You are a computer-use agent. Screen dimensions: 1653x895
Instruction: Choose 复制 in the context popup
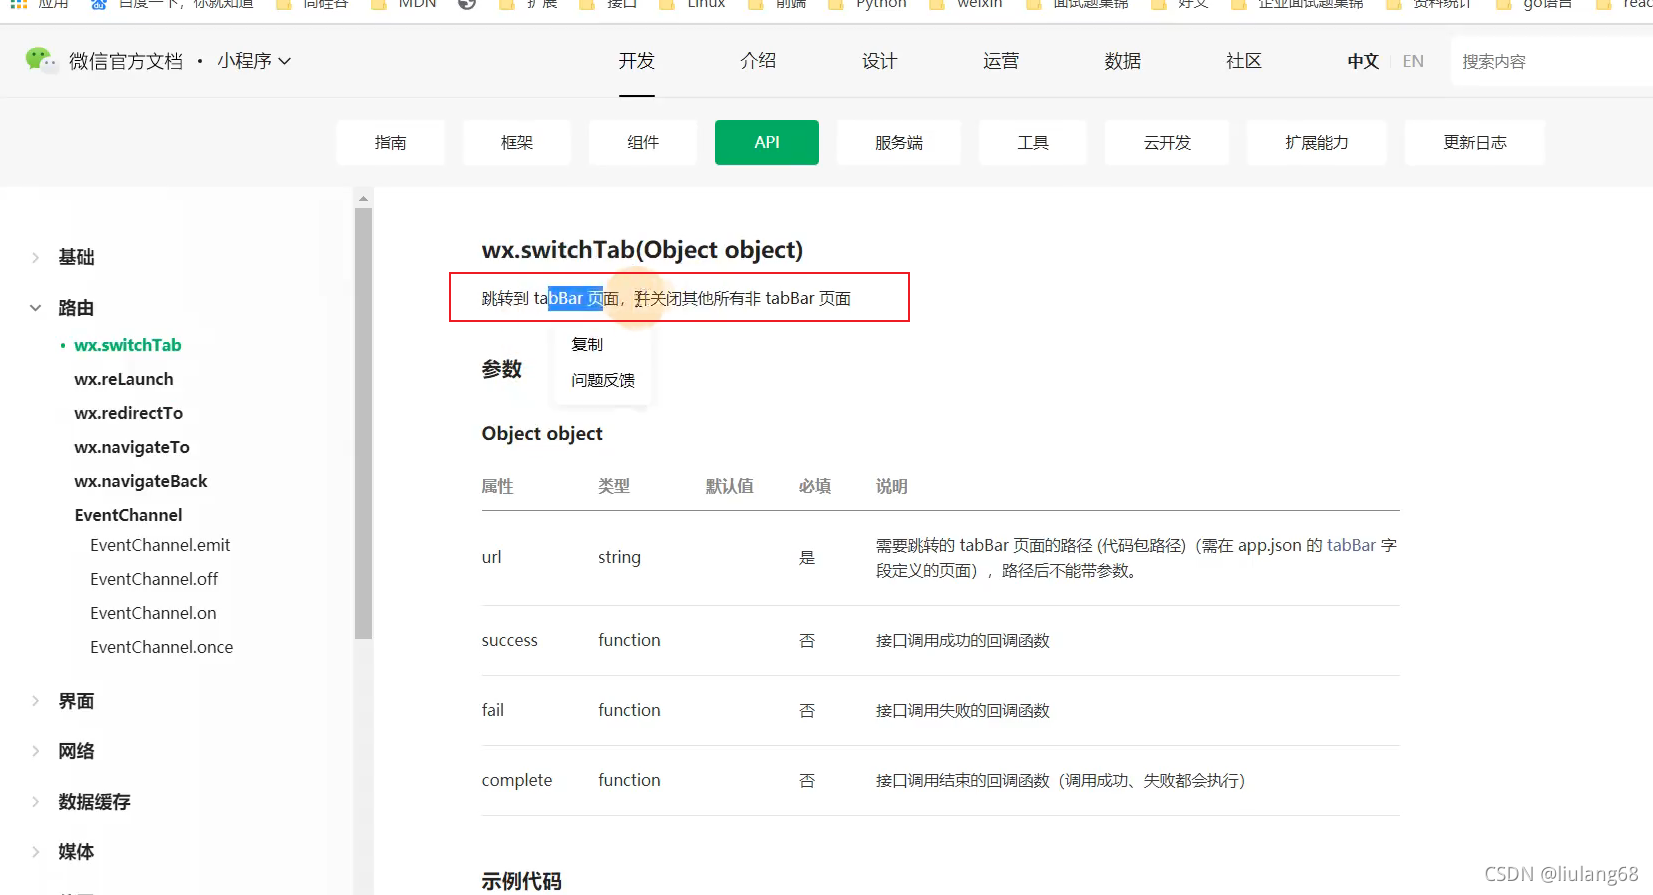coord(587,344)
